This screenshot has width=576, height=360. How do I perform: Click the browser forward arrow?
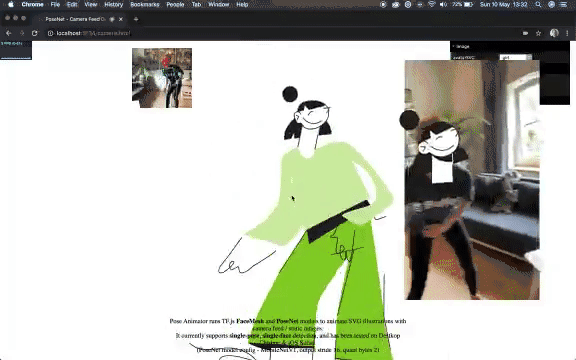coord(22,33)
